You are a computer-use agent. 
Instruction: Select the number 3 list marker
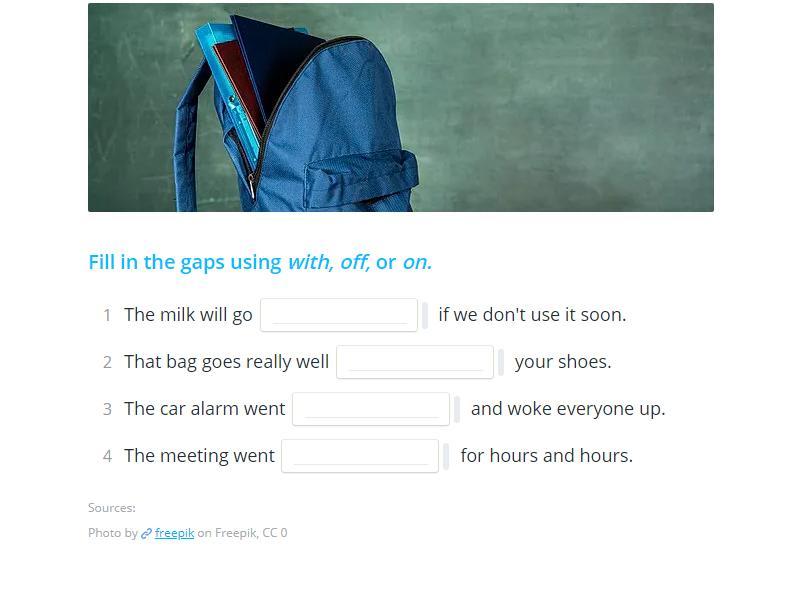[x=107, y=409]
